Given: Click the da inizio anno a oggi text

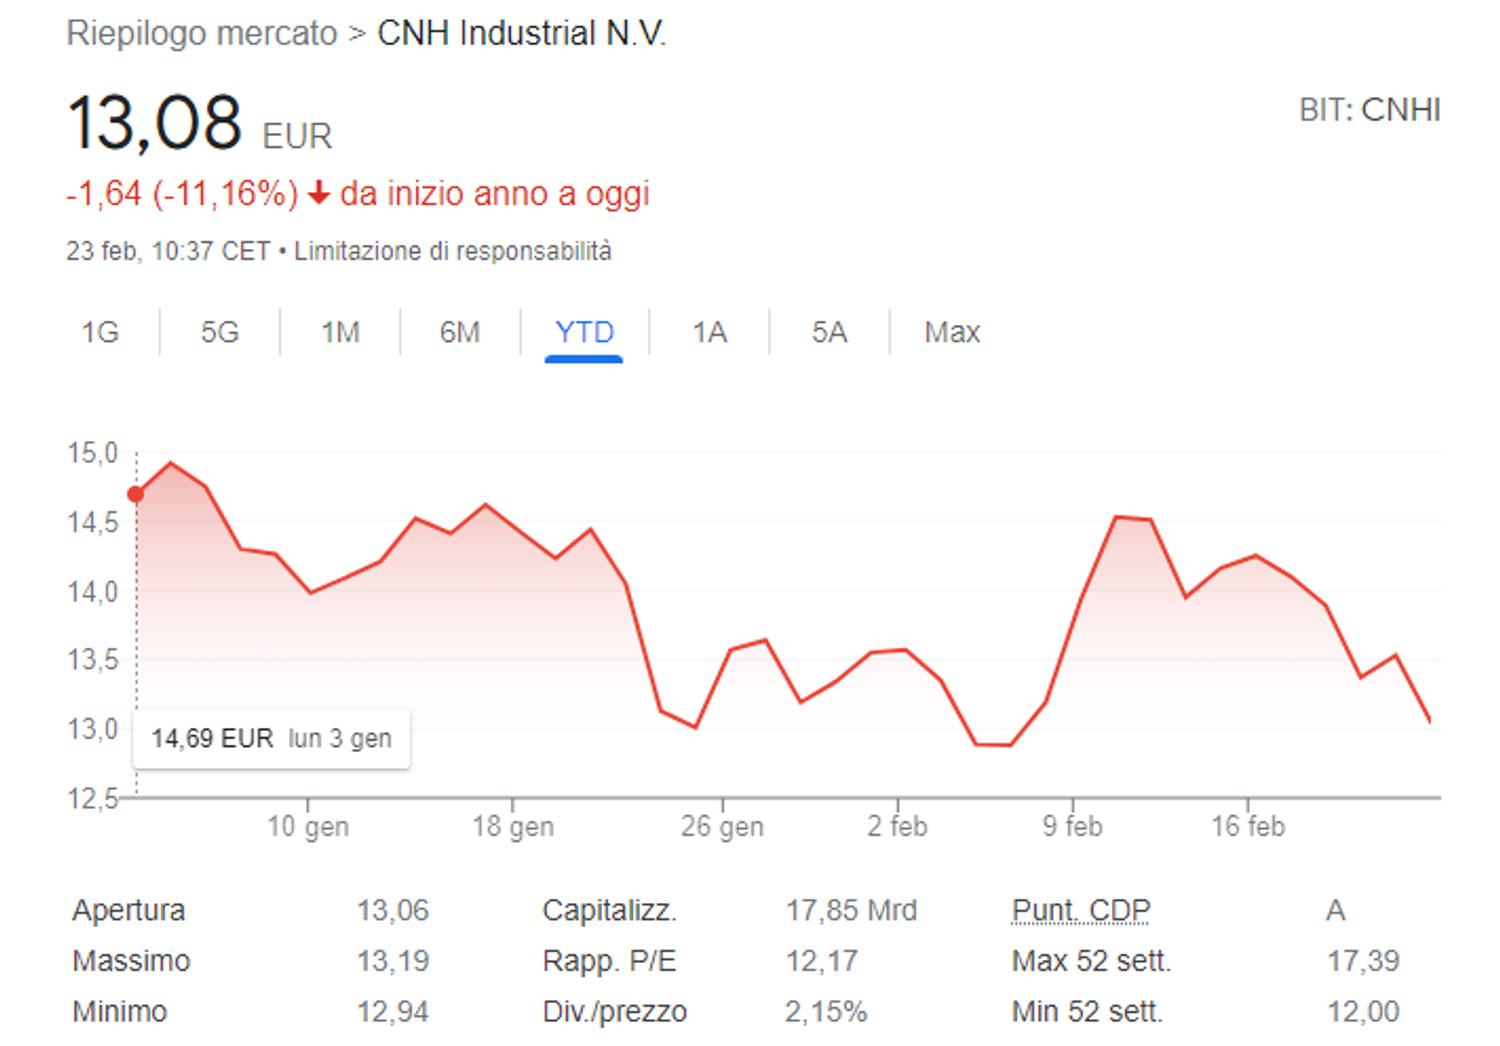Looking at the screenshot, I should click(x=495, y=193).
